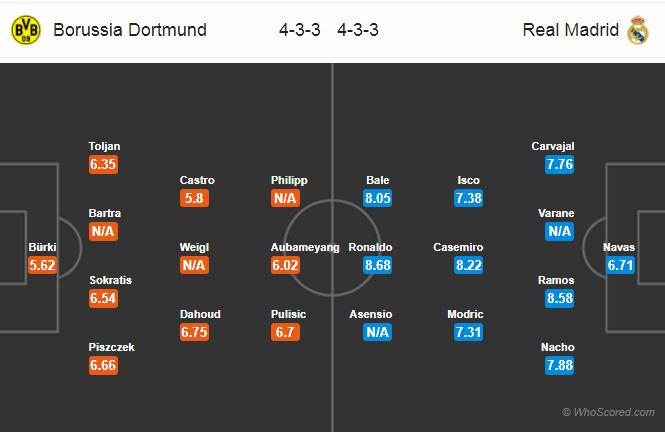Select Navas's 6.71 goalkeeper rating
Screen dimensions: 665x432
620,265
